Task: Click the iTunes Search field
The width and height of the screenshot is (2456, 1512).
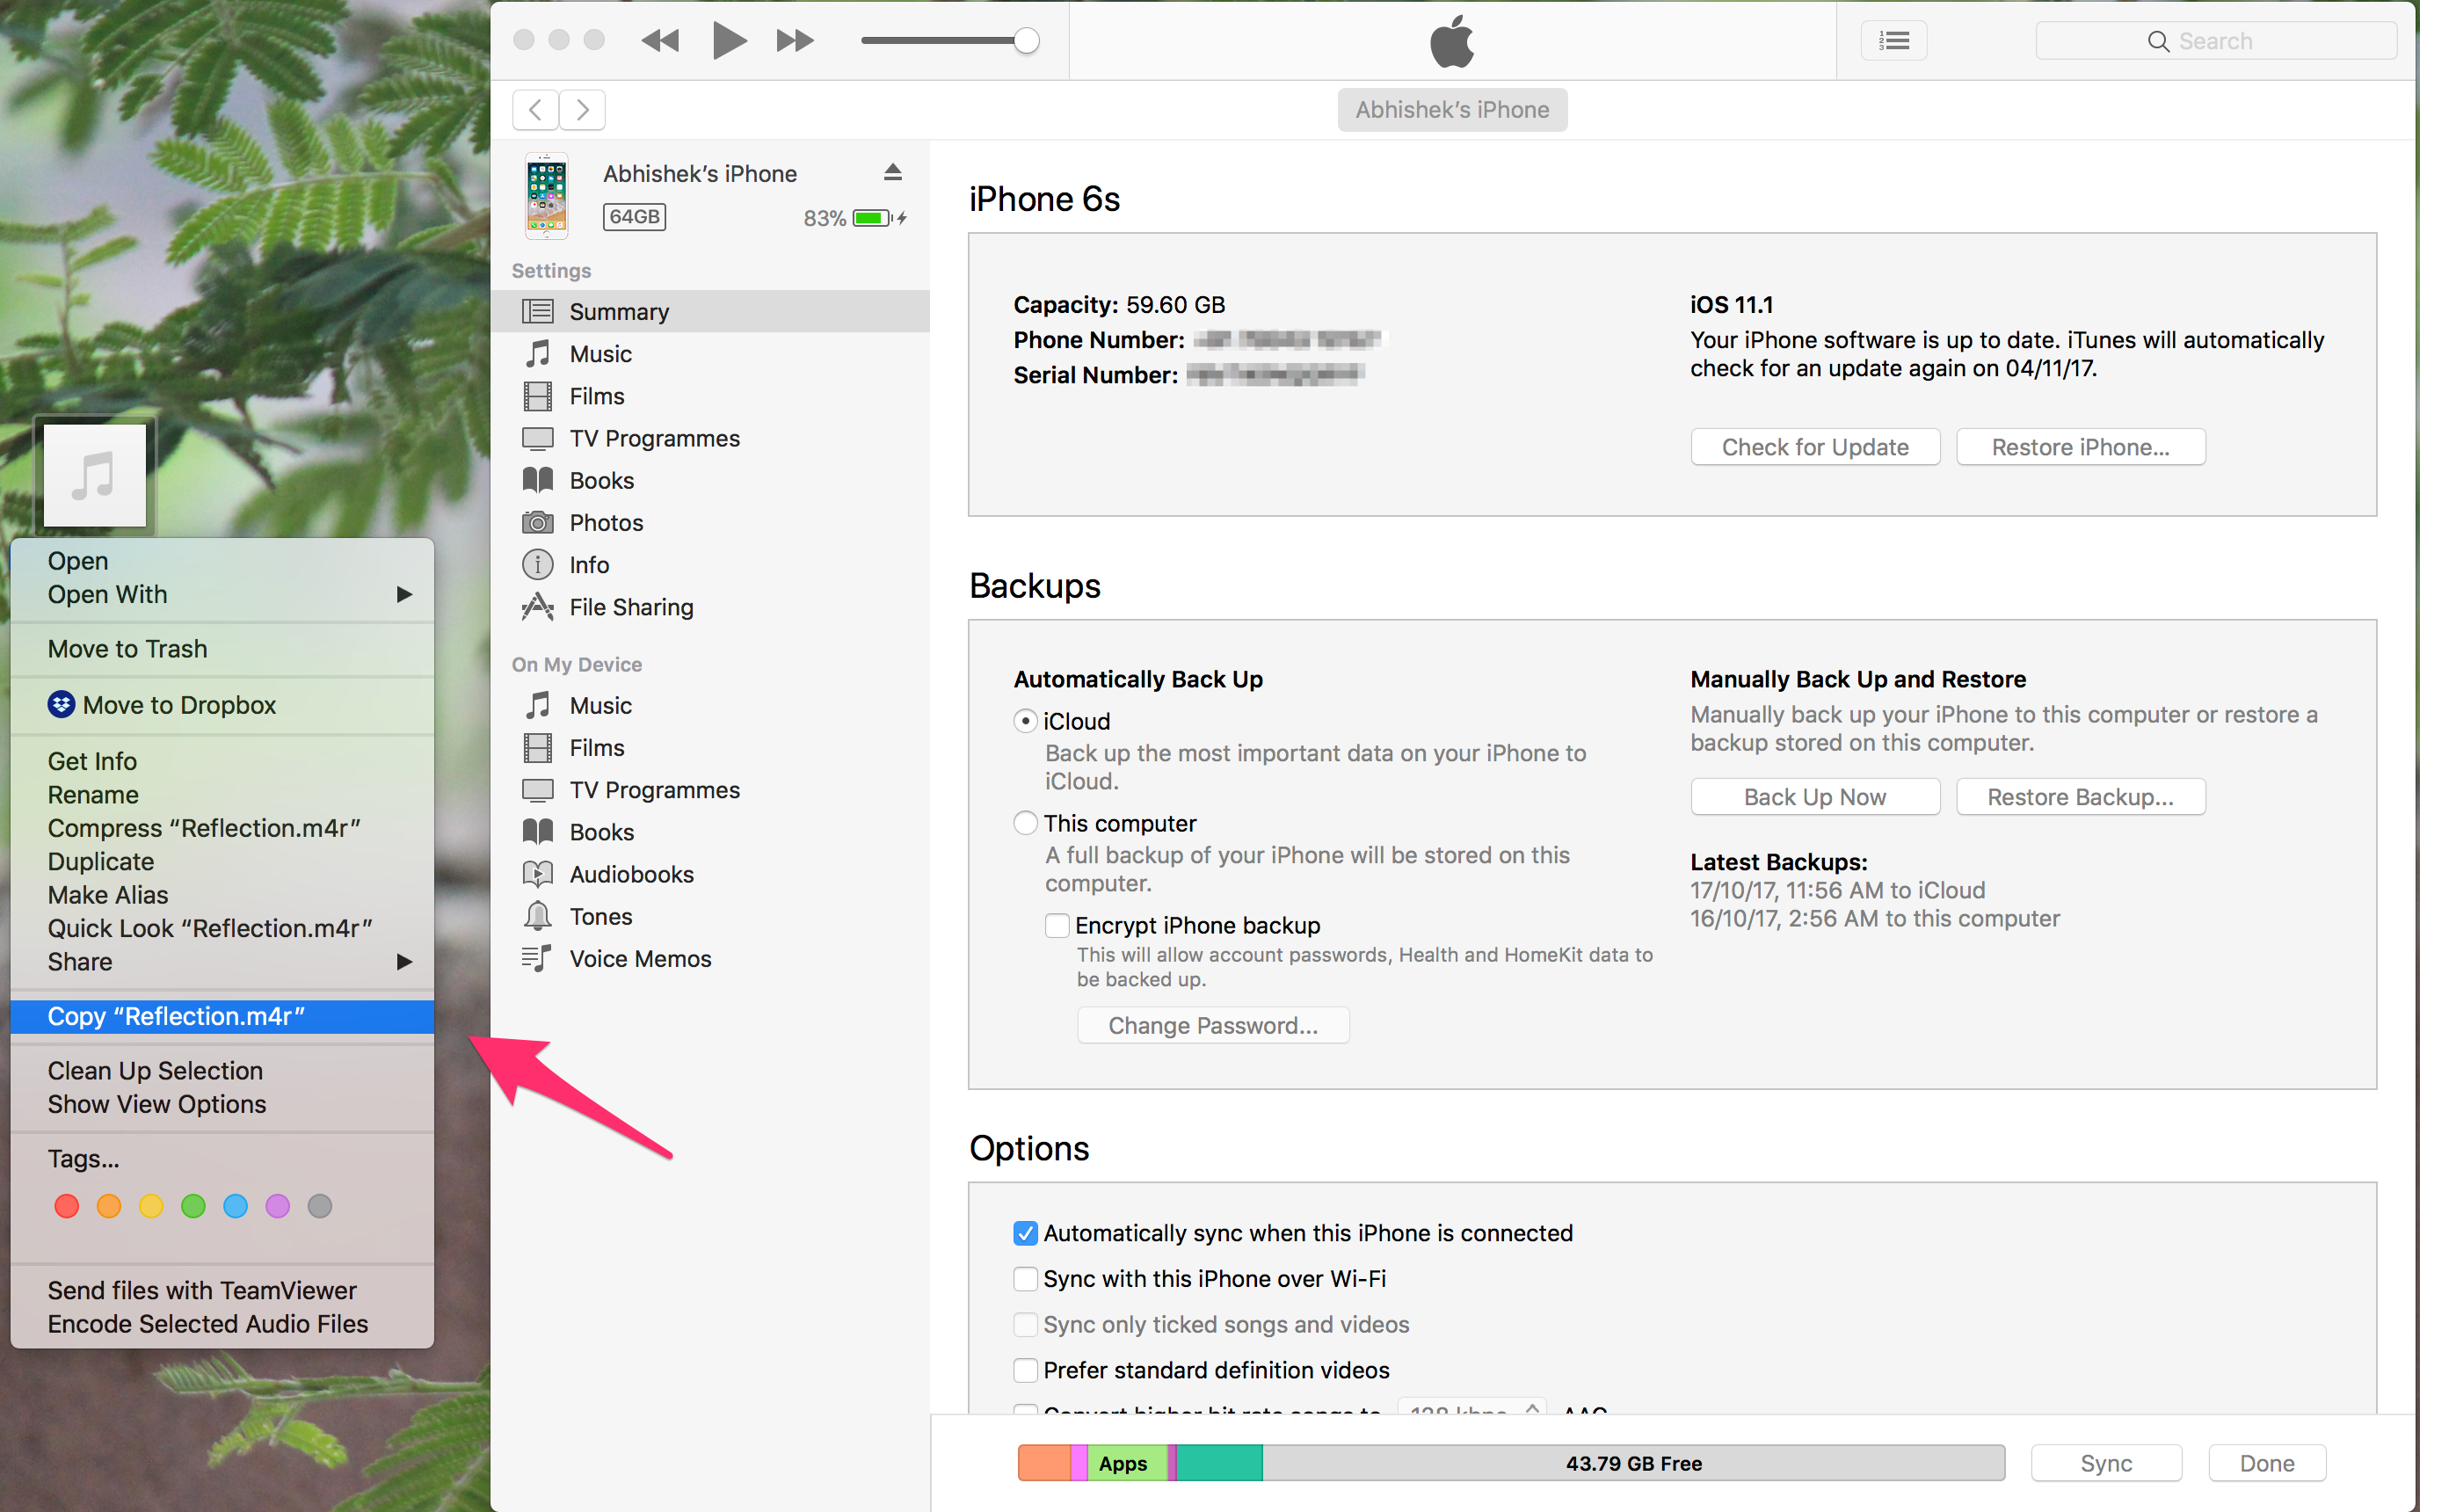Action: (x=2216, y=41)
